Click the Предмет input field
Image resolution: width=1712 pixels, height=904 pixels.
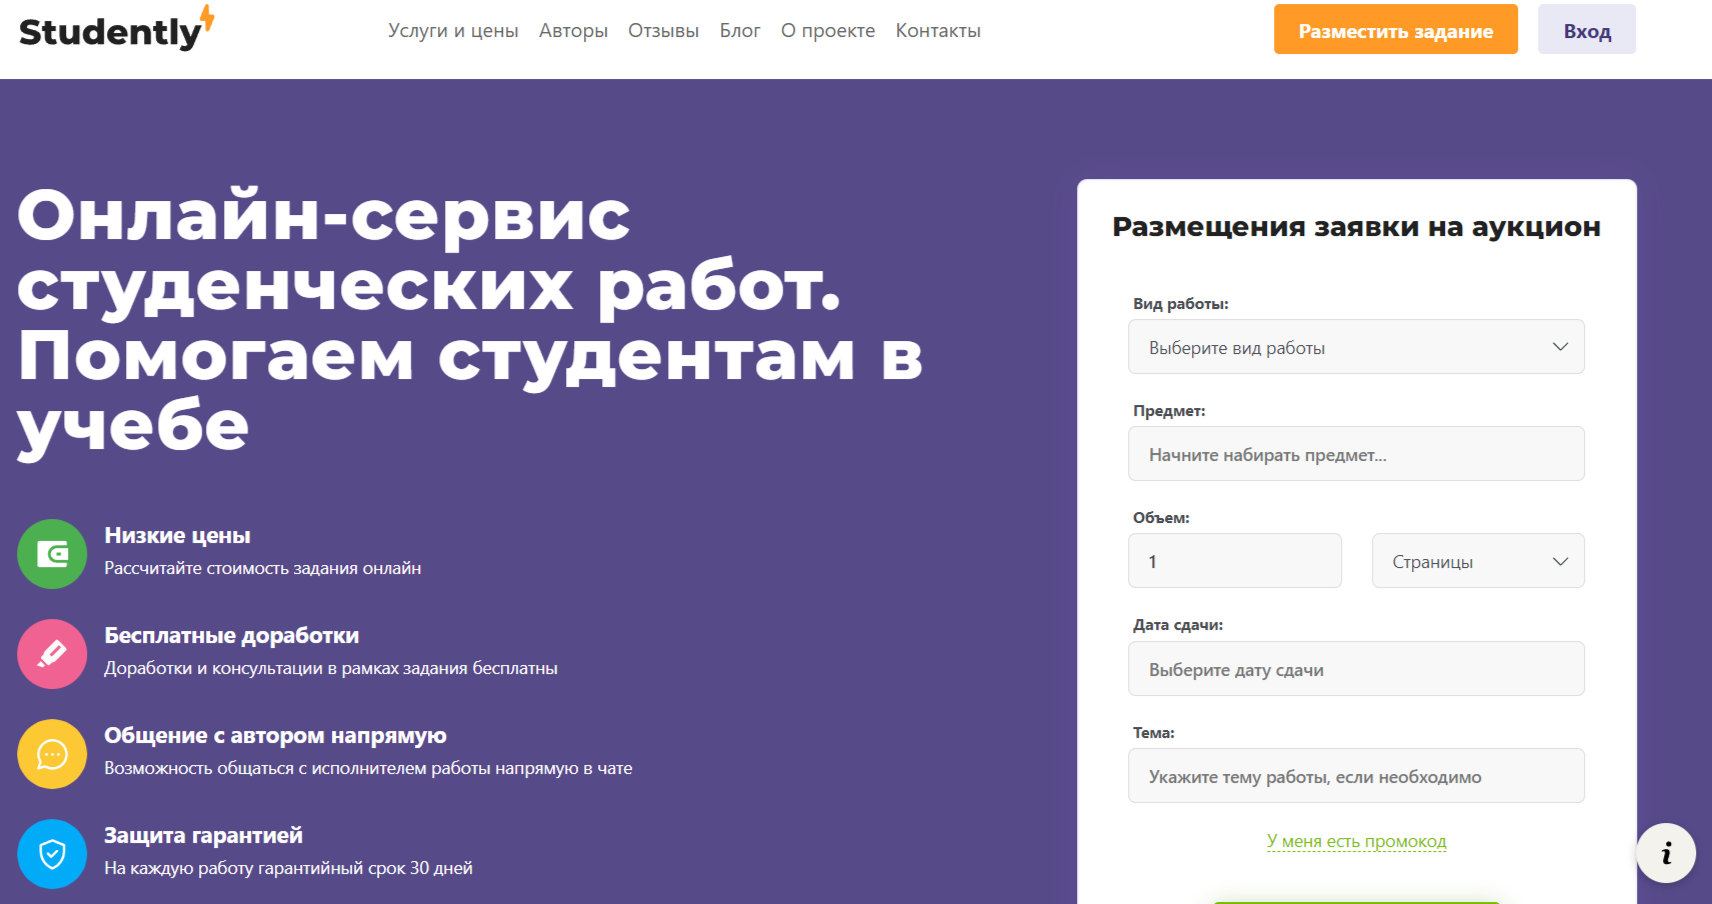click(x=1355, y=453)
